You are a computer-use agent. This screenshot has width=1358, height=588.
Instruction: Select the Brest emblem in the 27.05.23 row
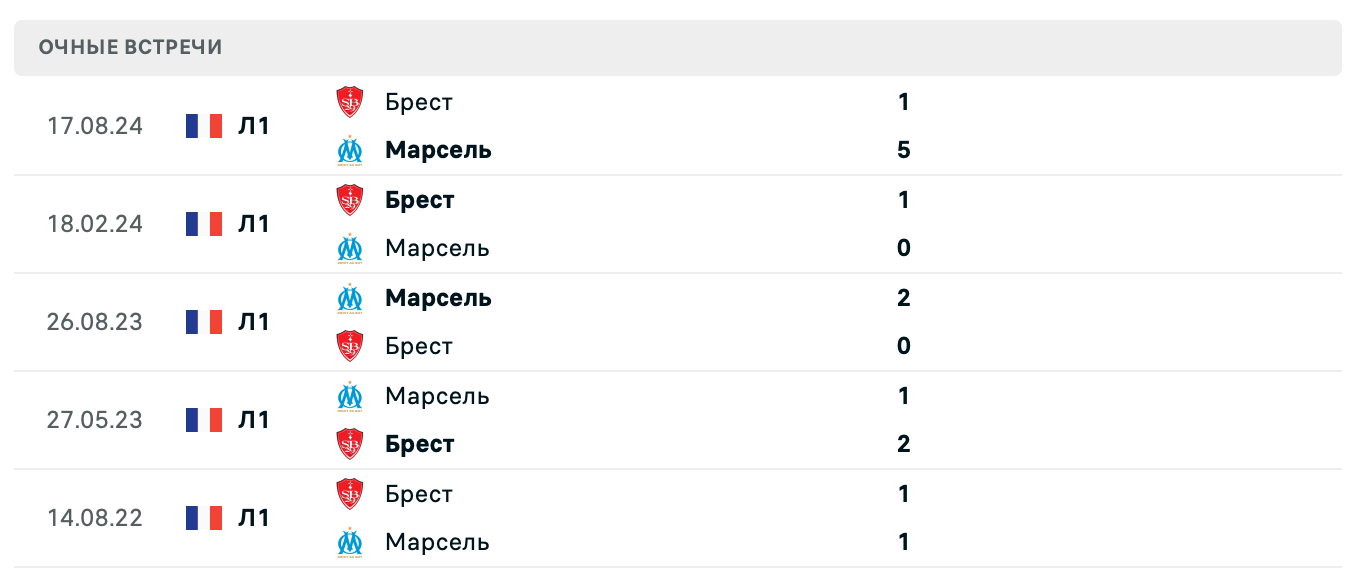coord(349,443)
